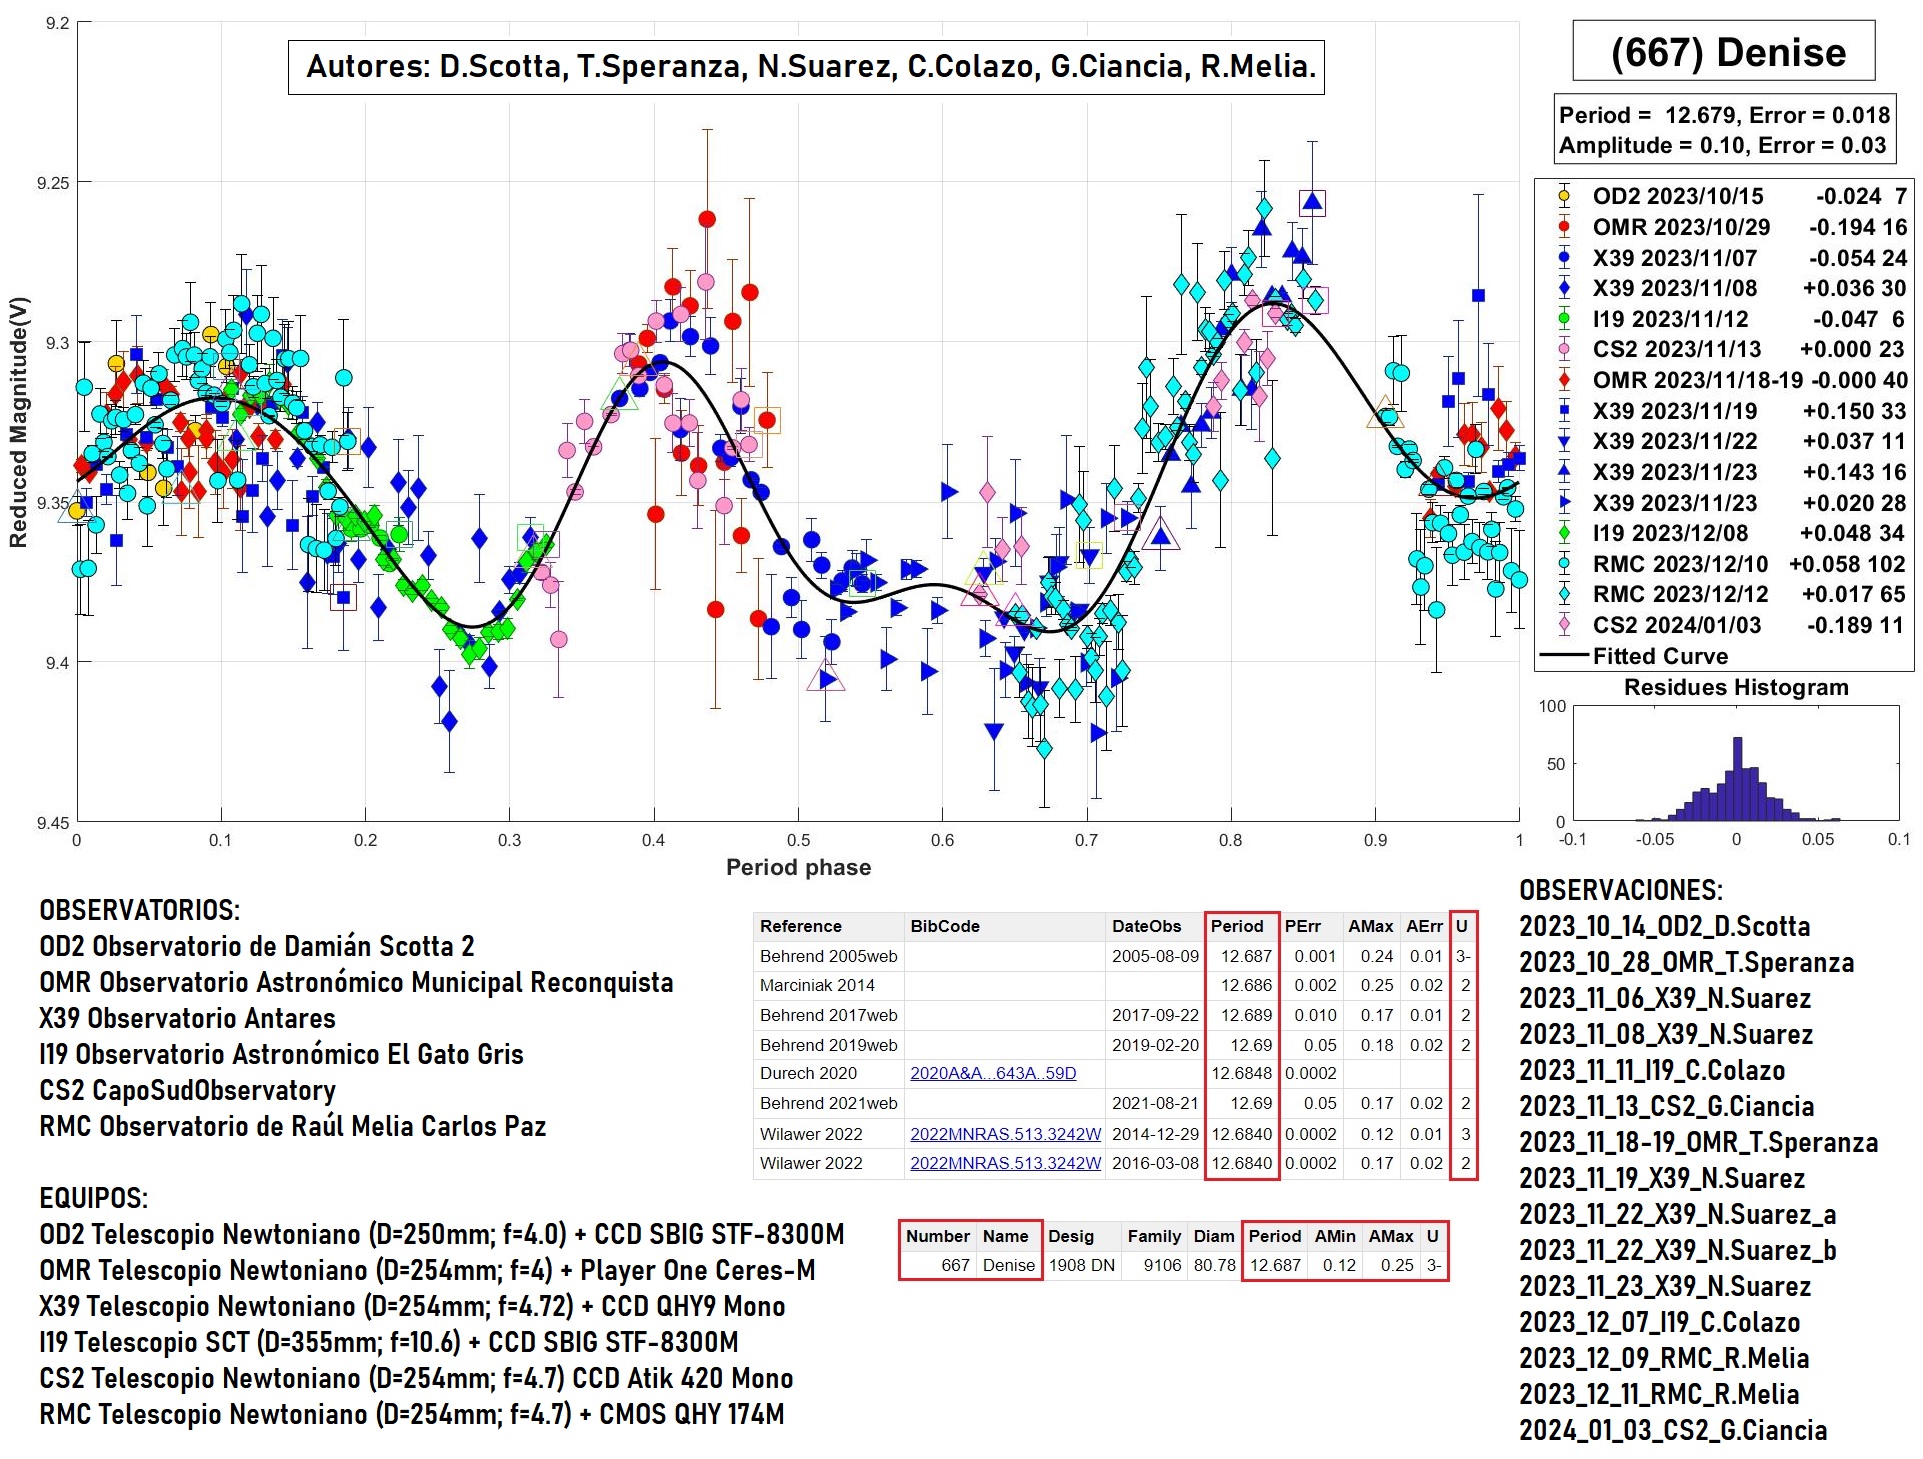Screen dimensions: 1923x1459
Task: Click X39 2023/11/22 down-triangle legend marker
Action: tap(1564, 441)
